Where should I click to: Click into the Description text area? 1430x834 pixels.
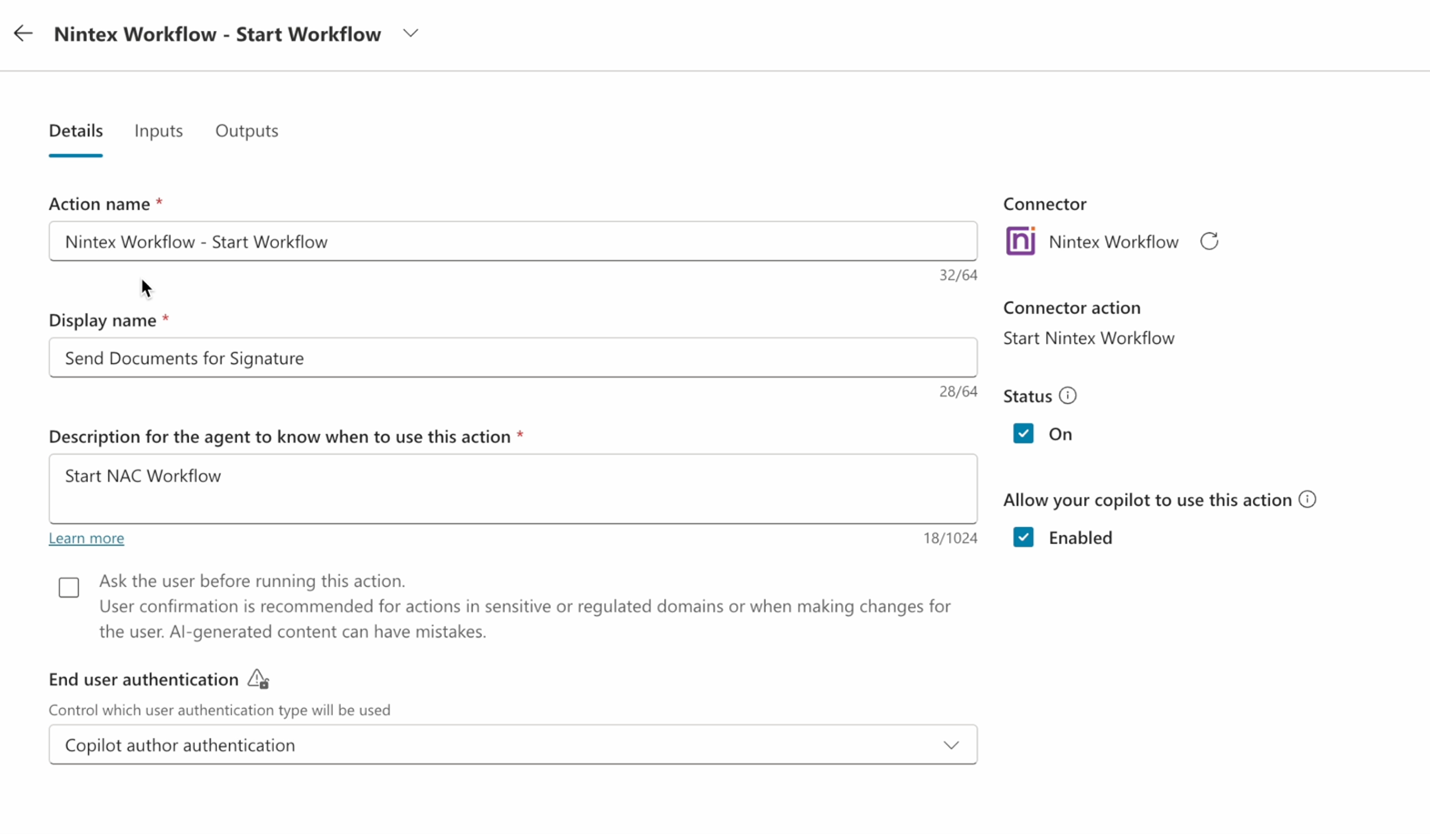click(x=513, y=489)
